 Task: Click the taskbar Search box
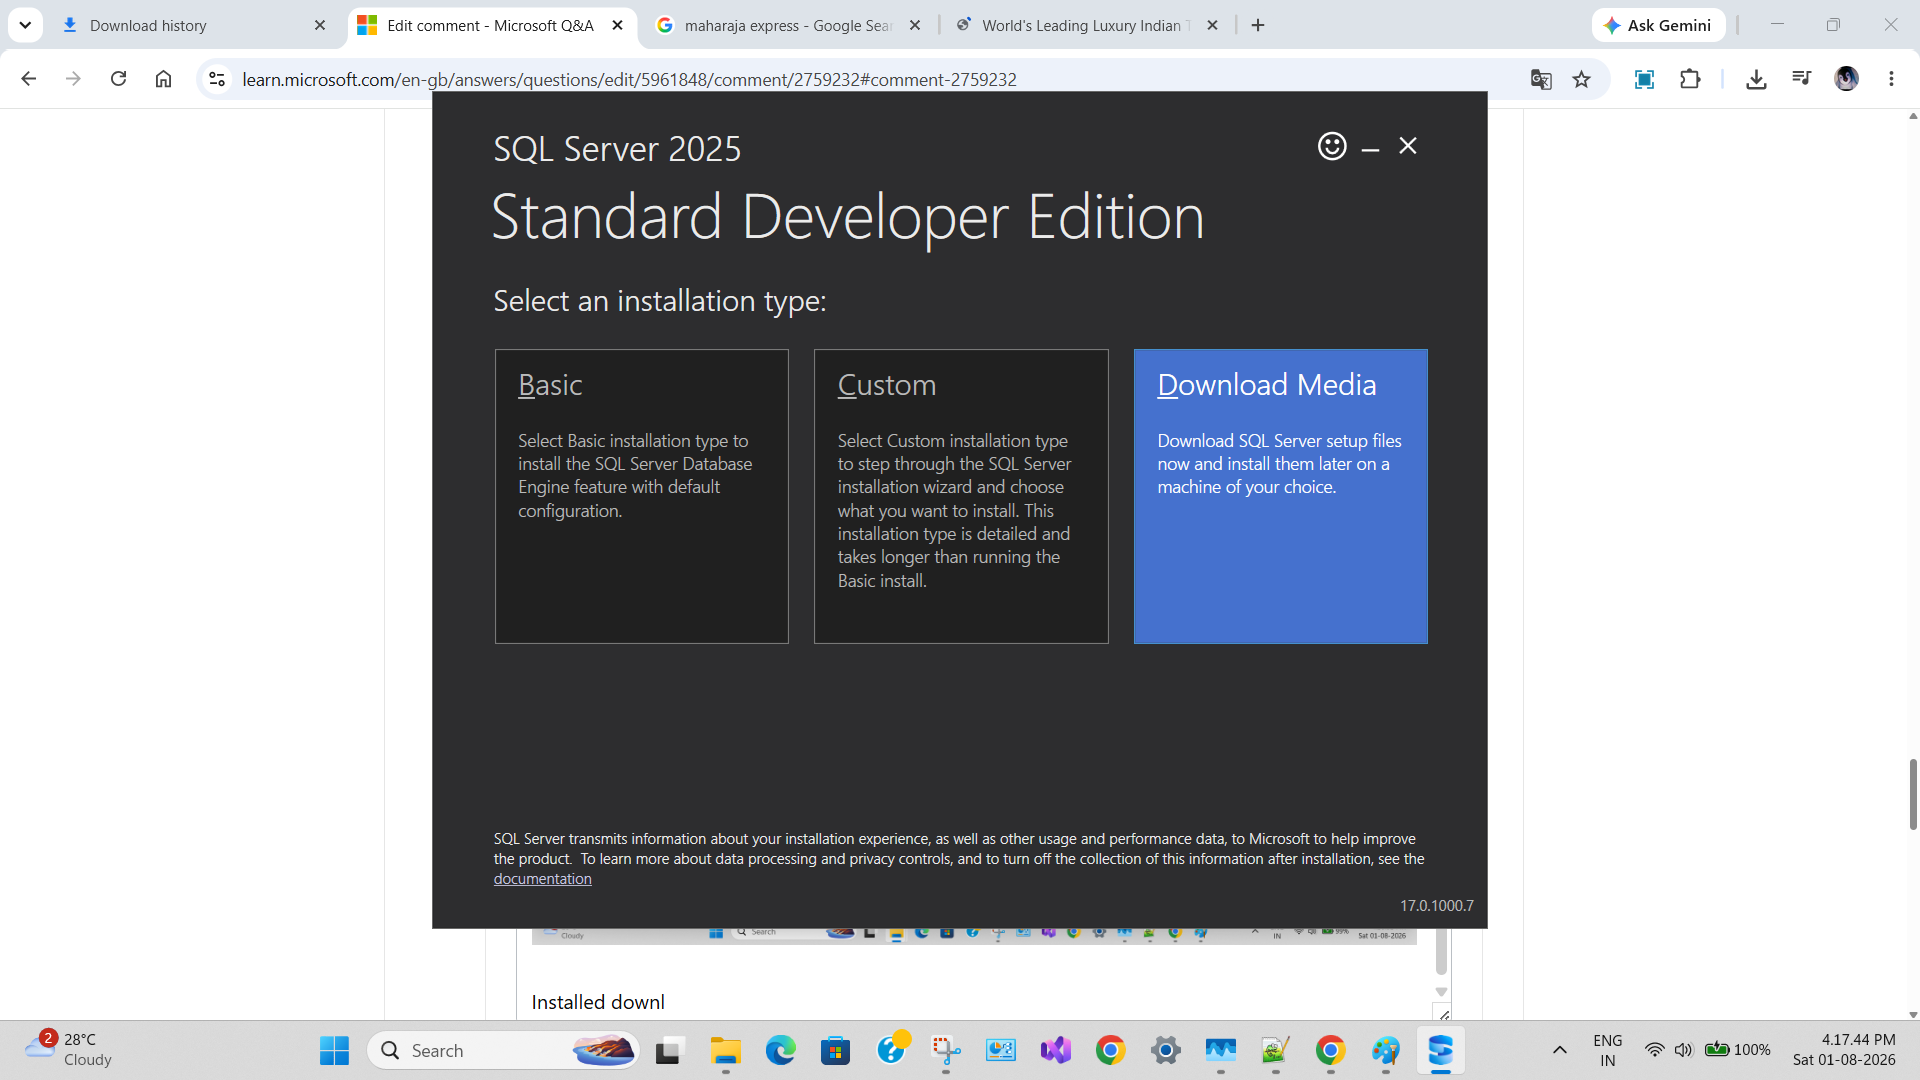coord(504,1050)
